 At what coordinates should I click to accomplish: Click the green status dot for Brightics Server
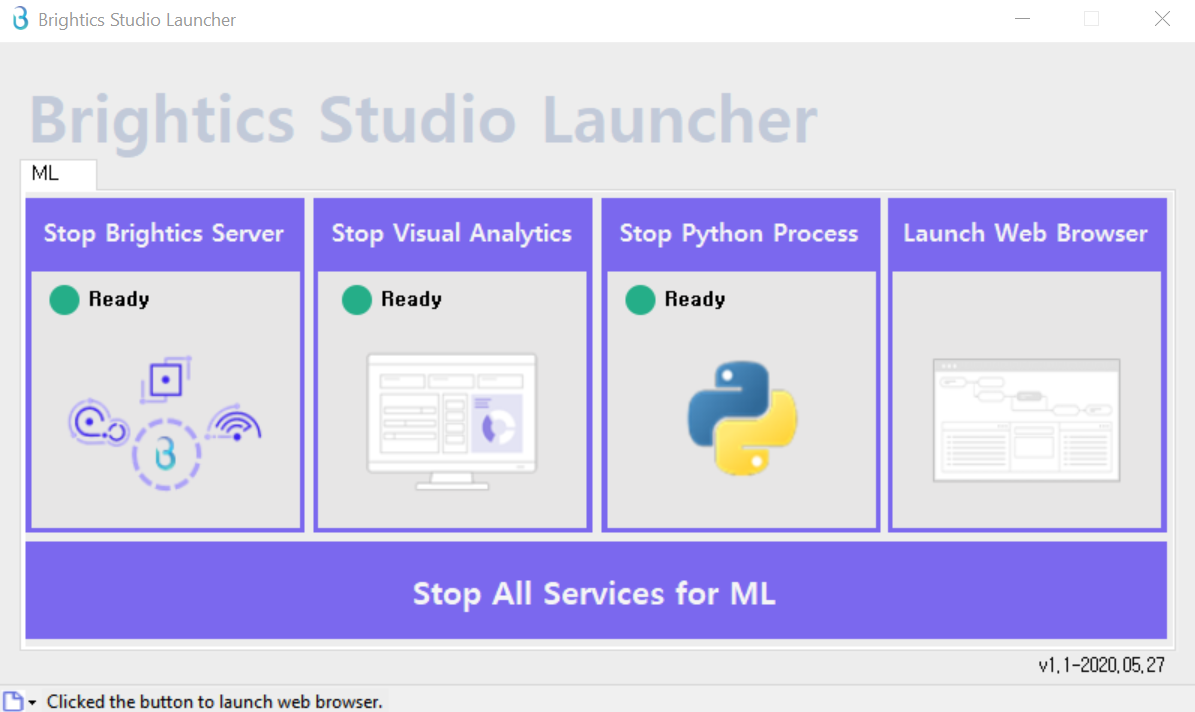[64, 300]
